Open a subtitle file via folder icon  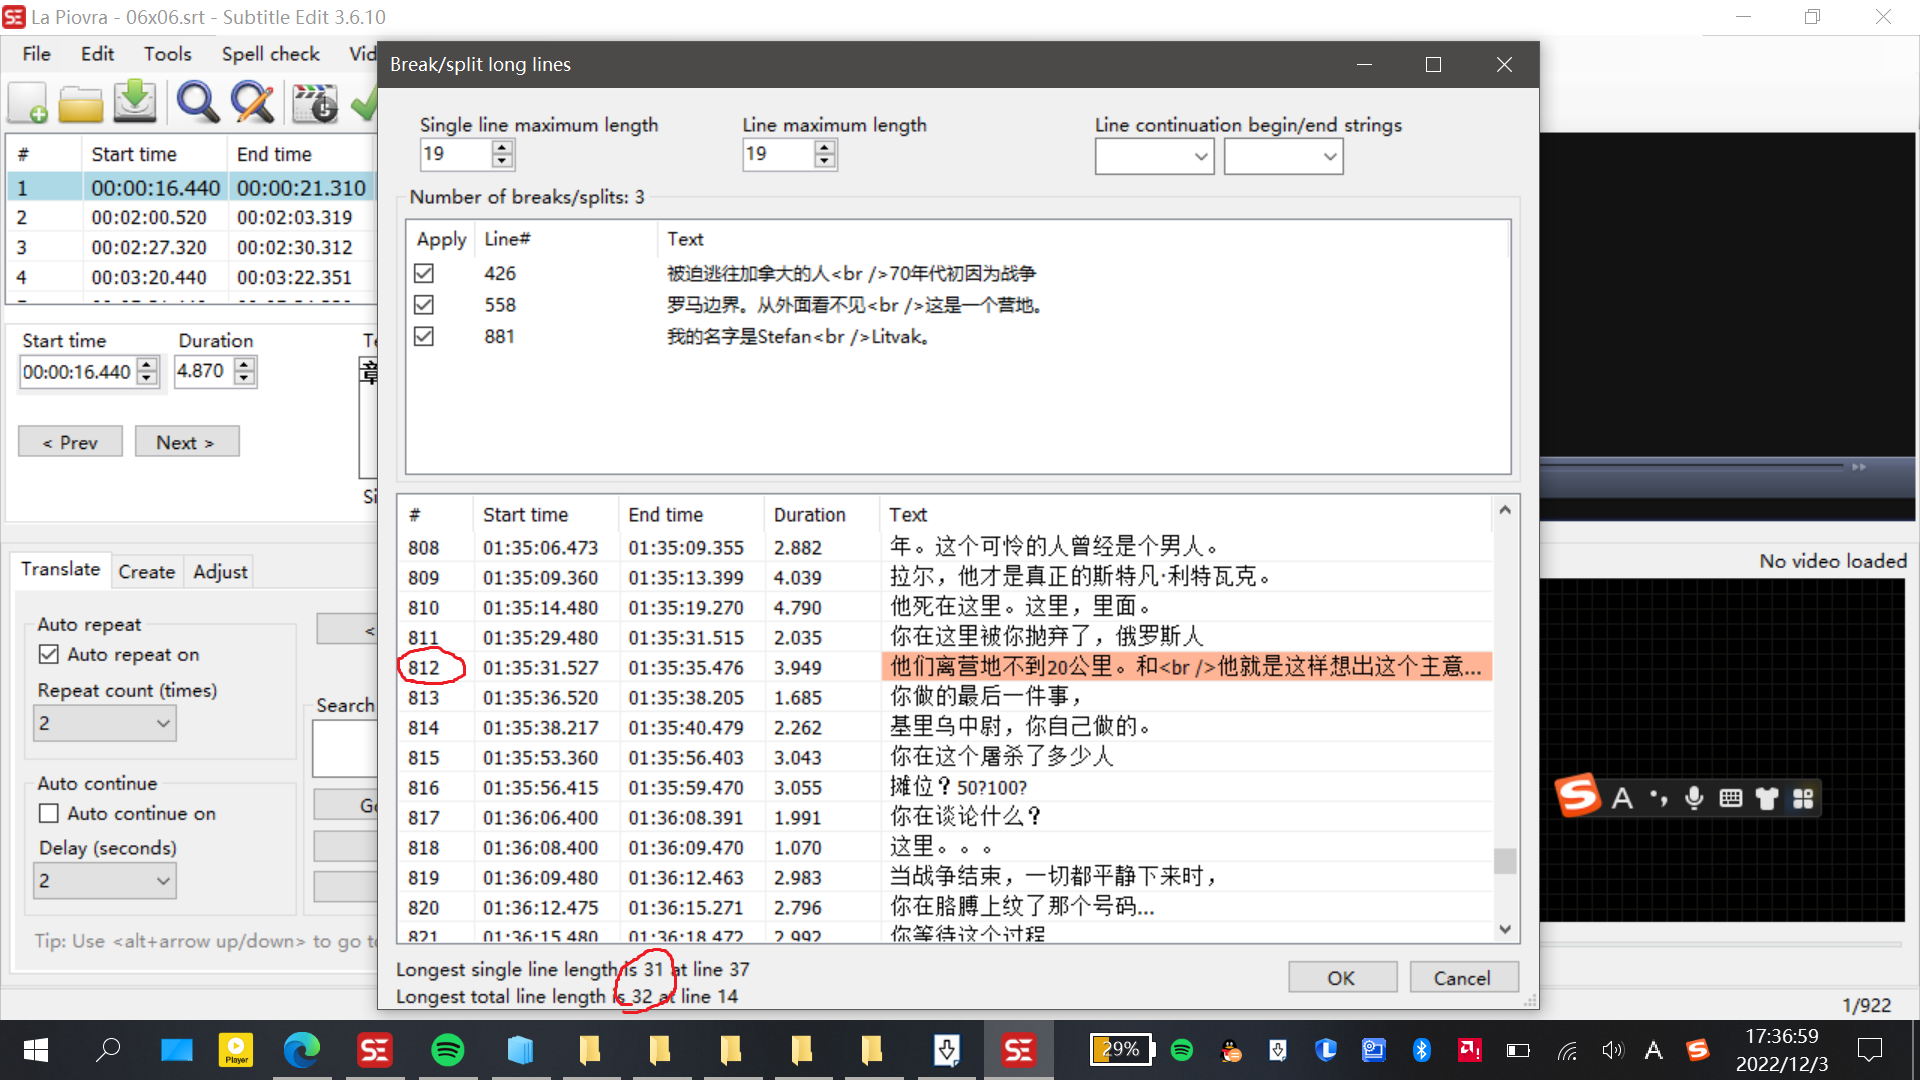pyautogui.click(x=80, y=102)
